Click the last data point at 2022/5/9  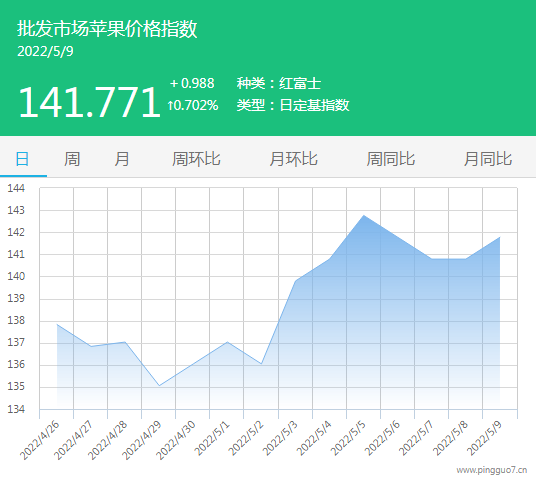(x=500, y=237)
